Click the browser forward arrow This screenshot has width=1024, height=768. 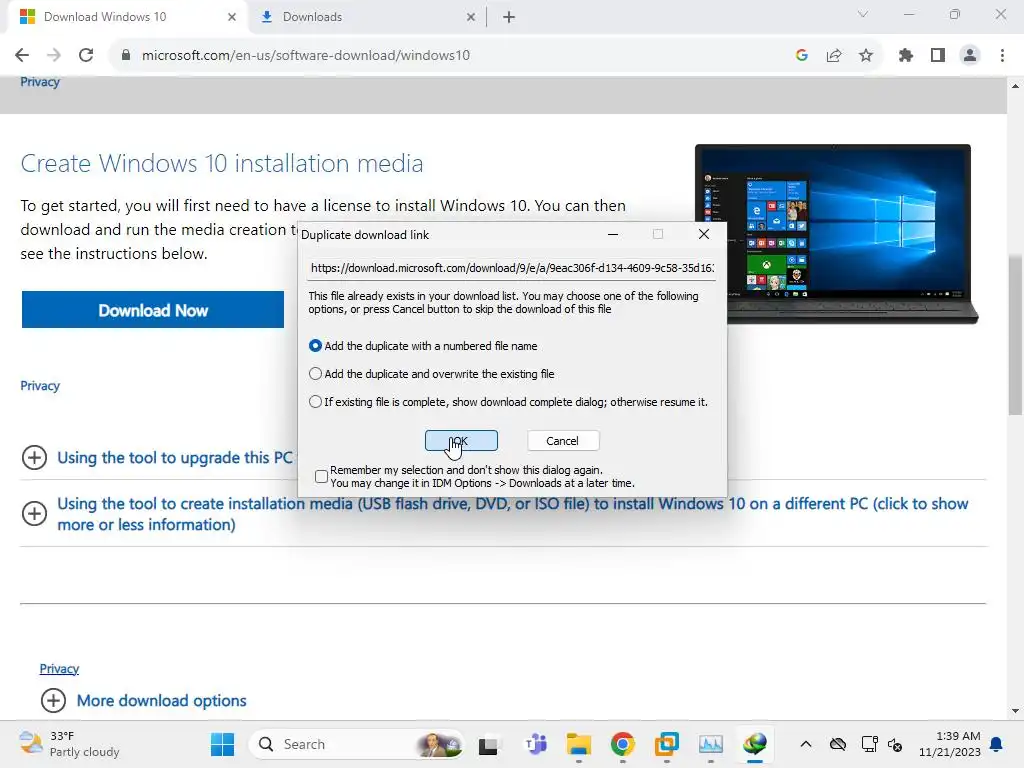click(x=54, y=56)
